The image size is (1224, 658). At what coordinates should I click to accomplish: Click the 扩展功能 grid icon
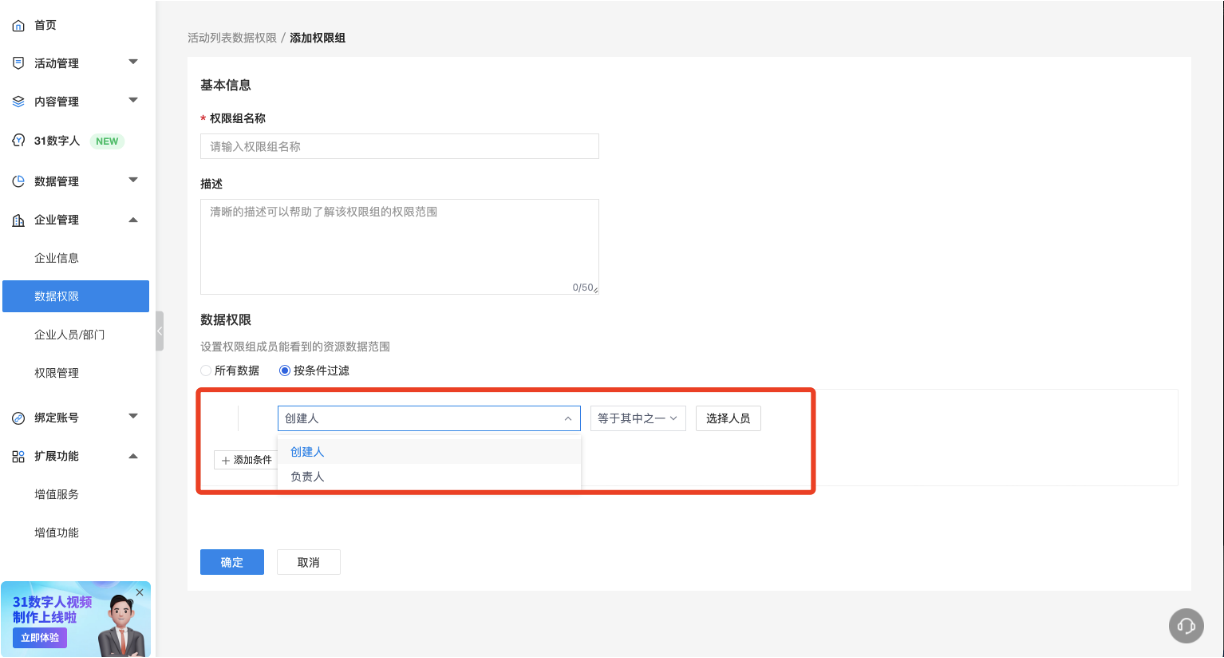[x=18, y=456]
